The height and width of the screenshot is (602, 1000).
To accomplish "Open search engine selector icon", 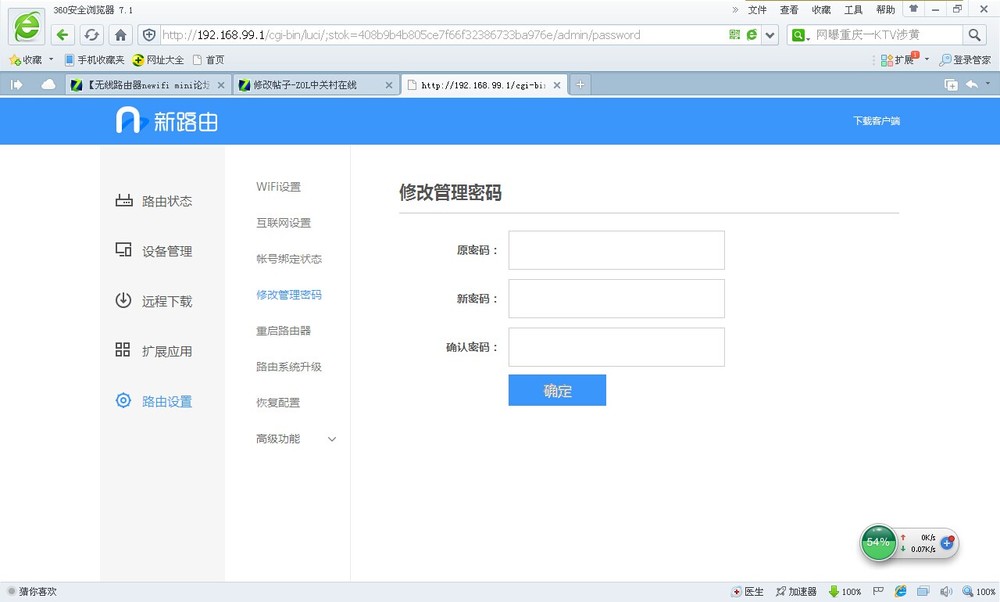I will coord(800,35).
